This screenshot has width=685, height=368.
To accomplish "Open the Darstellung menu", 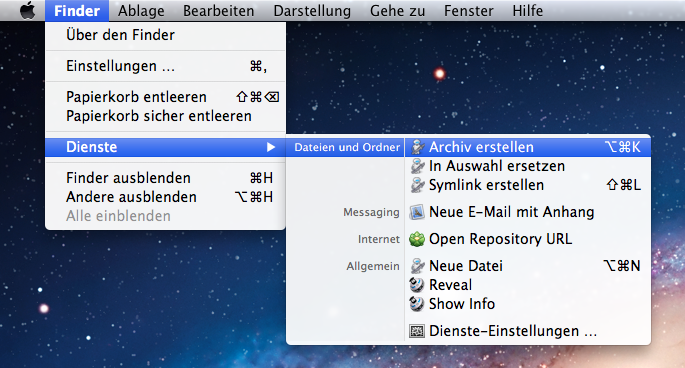I will [312, 10].
